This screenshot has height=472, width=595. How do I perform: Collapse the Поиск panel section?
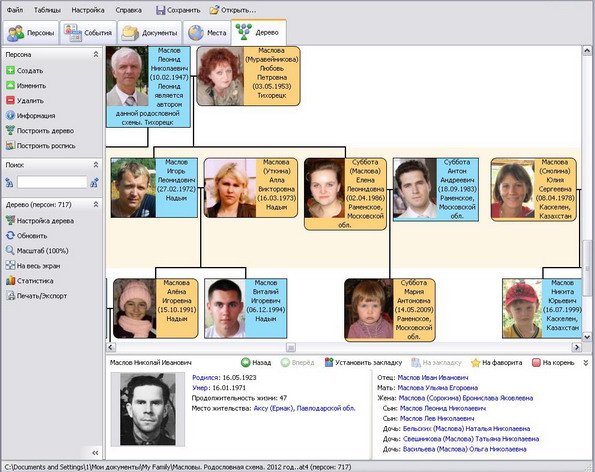click(96, 165)
